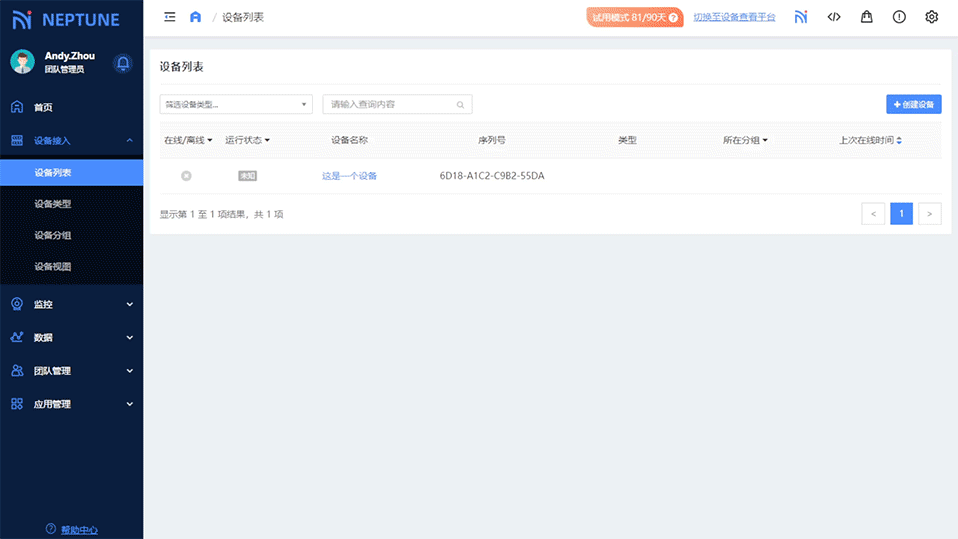Viewport: 958px width, 539px height.
Task: Open the shopping bag store icon
Action: (x=866, y=17)
